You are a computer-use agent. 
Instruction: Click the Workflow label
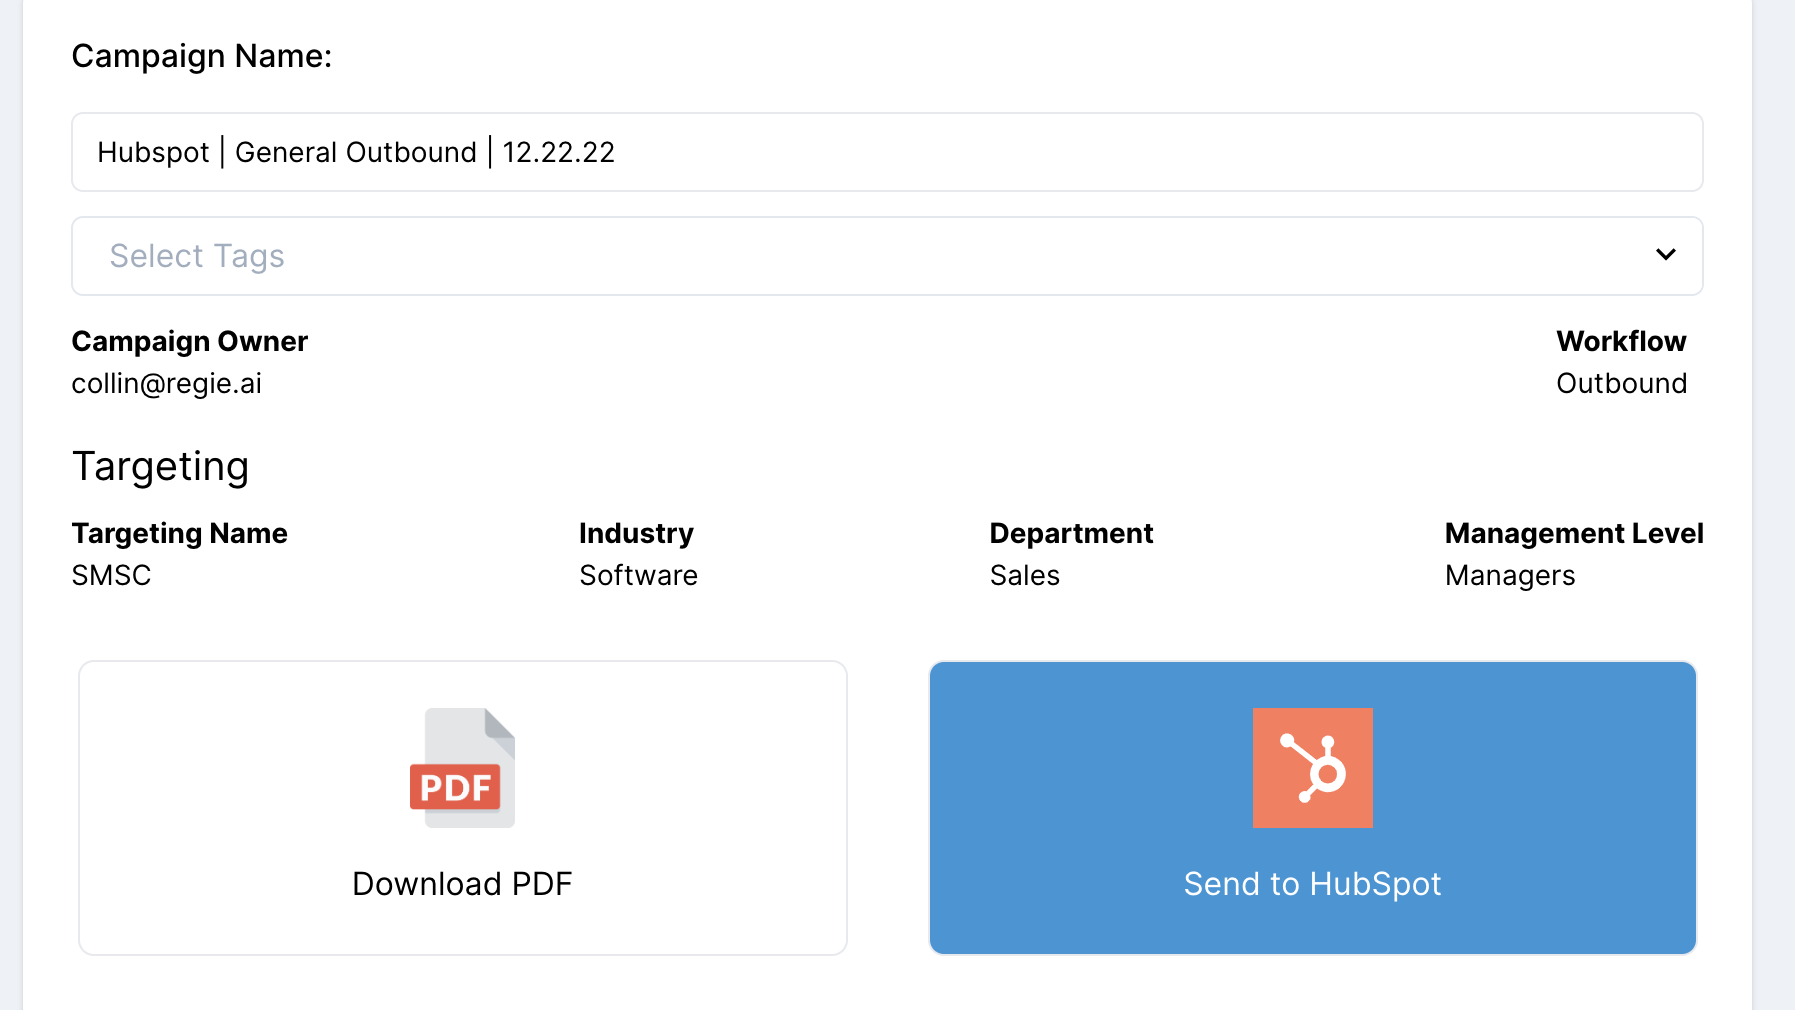coord(1621,342)
